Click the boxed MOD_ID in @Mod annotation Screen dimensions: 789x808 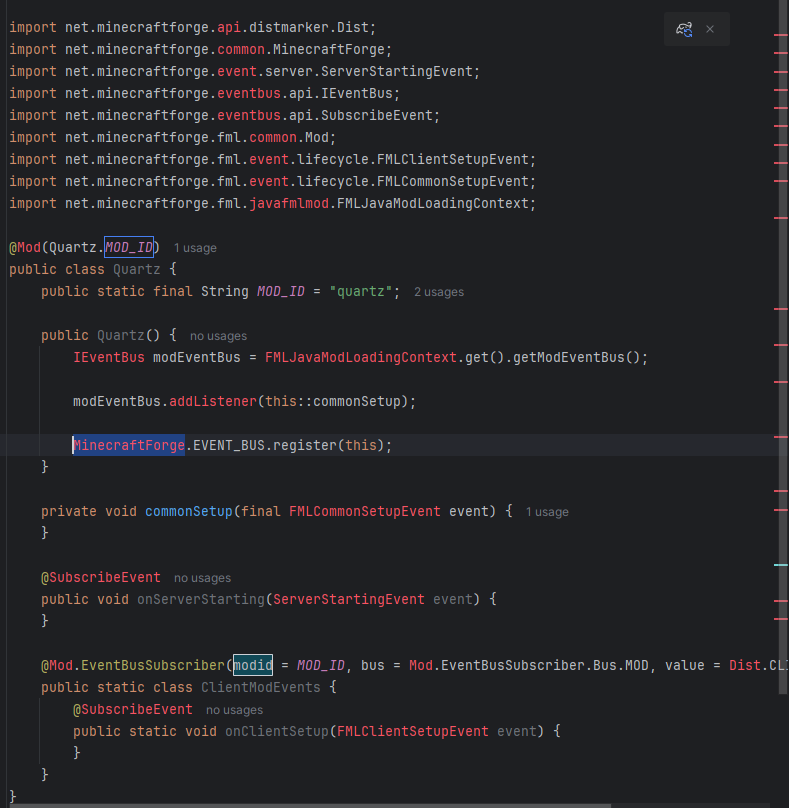(x=129, y=247)
